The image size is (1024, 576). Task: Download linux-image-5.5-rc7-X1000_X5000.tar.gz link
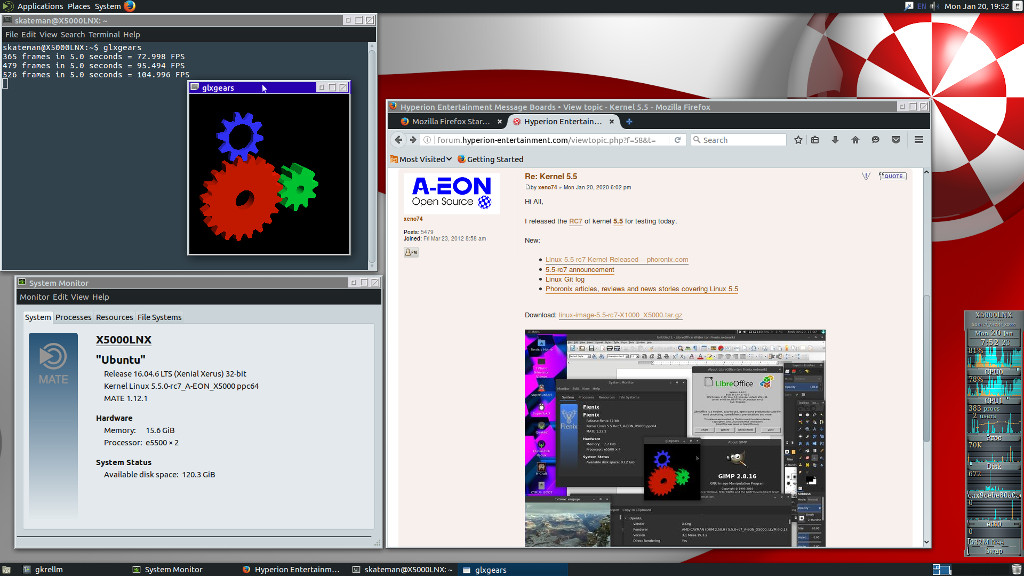click(620, 315)
